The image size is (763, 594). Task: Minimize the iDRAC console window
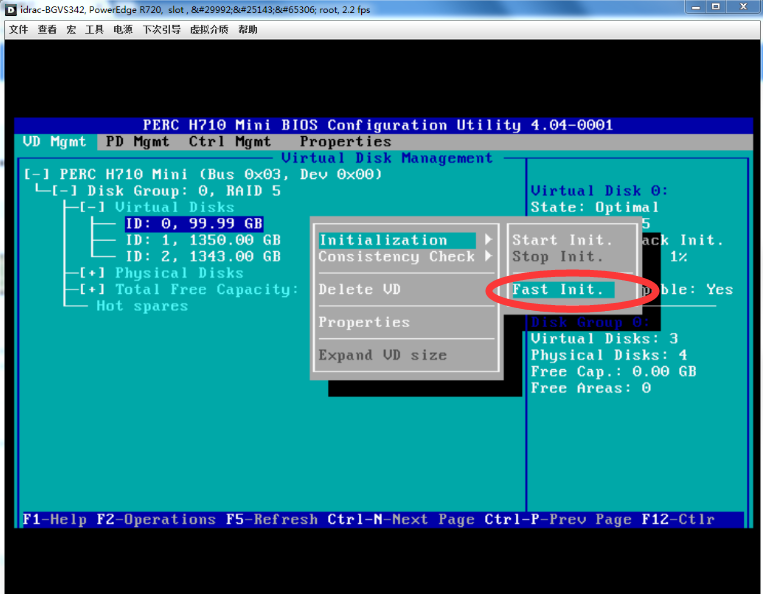pyautogui.click(x=696, y=7)
